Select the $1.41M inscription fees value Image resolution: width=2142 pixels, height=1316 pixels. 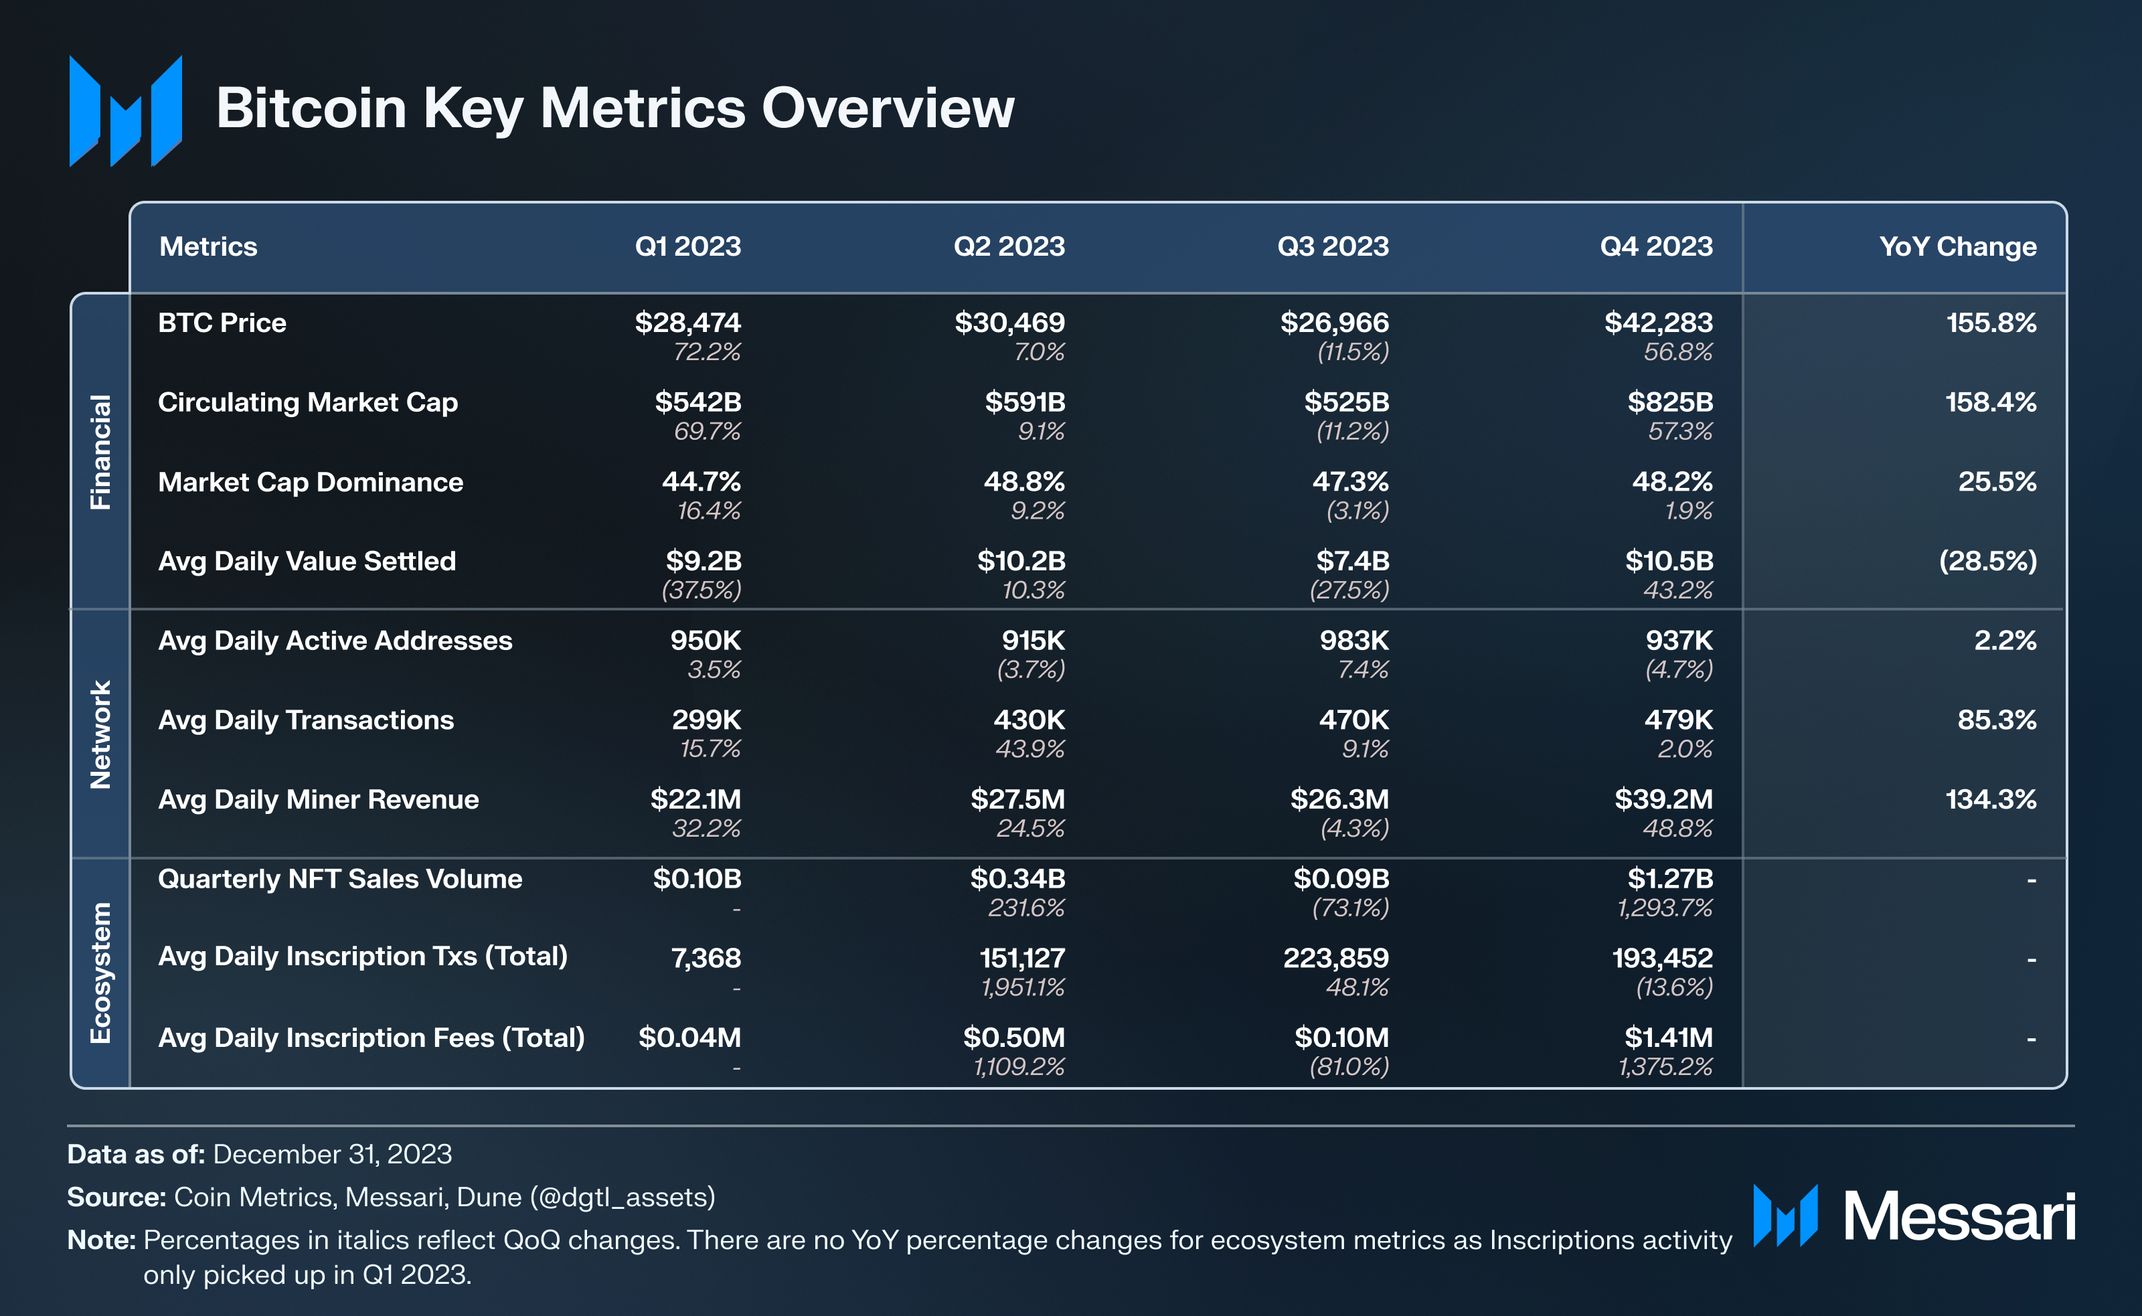[1669, 1038]
